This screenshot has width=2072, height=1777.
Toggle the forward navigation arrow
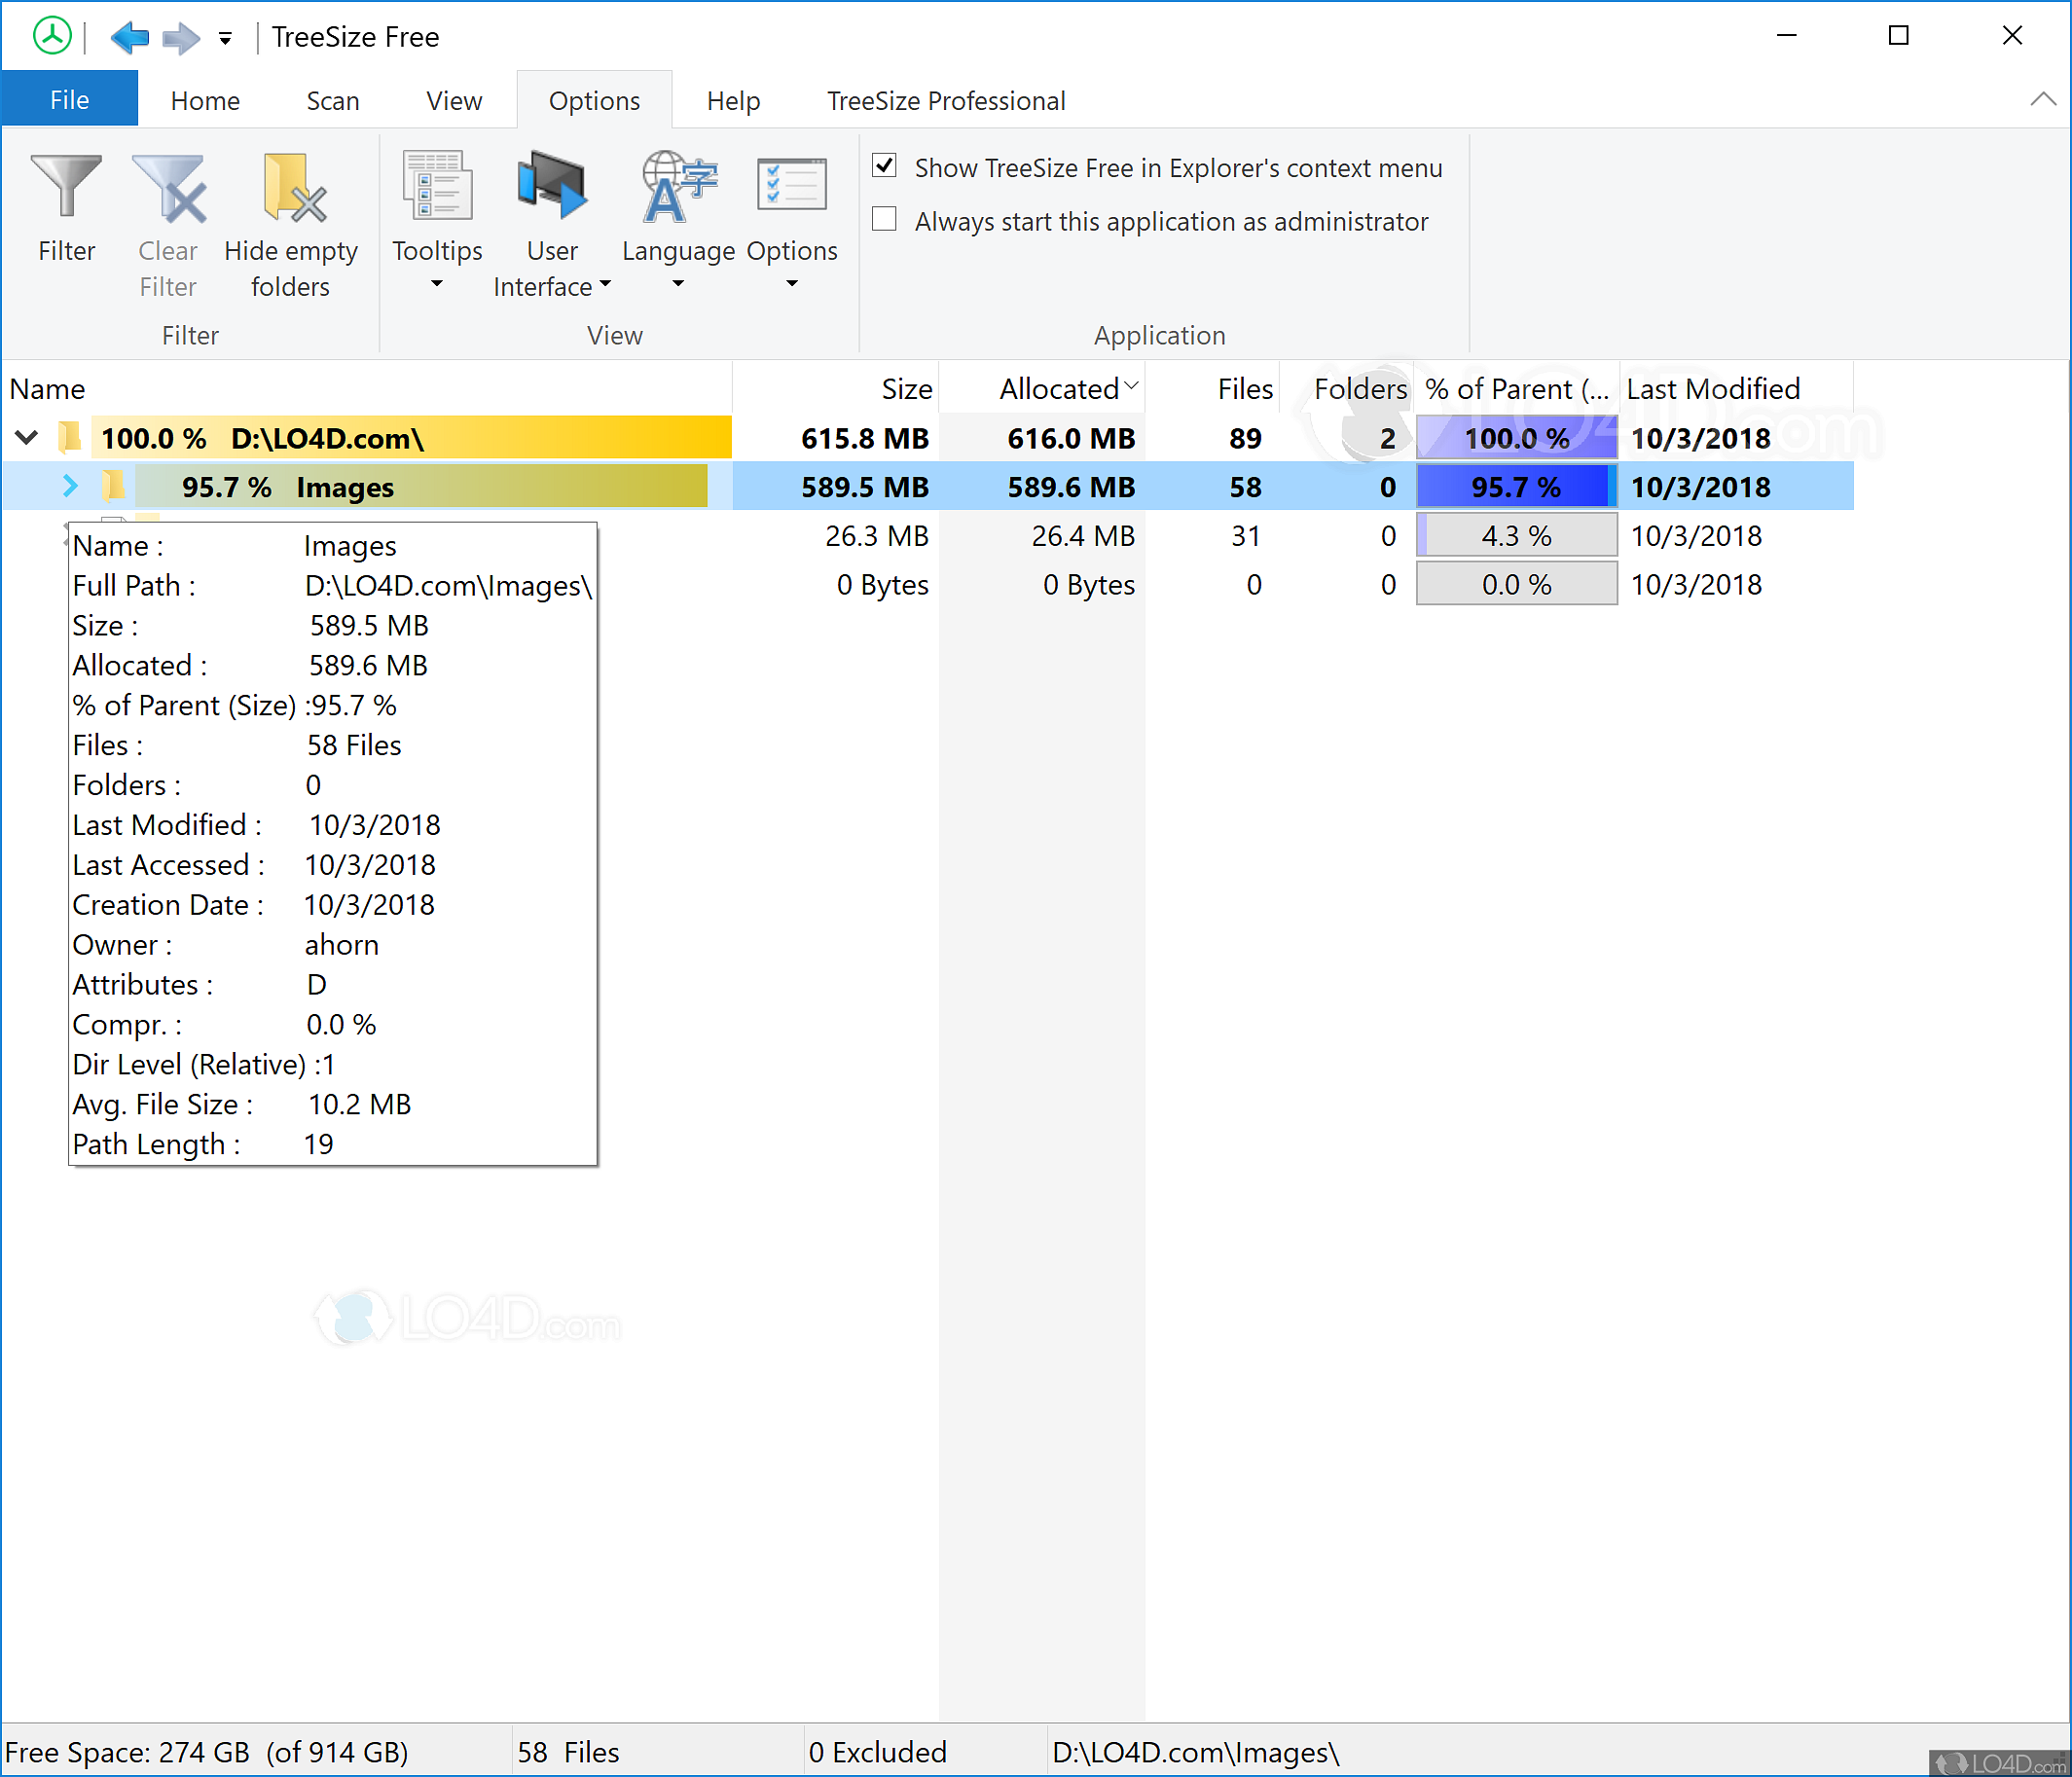tap(180, 36)
